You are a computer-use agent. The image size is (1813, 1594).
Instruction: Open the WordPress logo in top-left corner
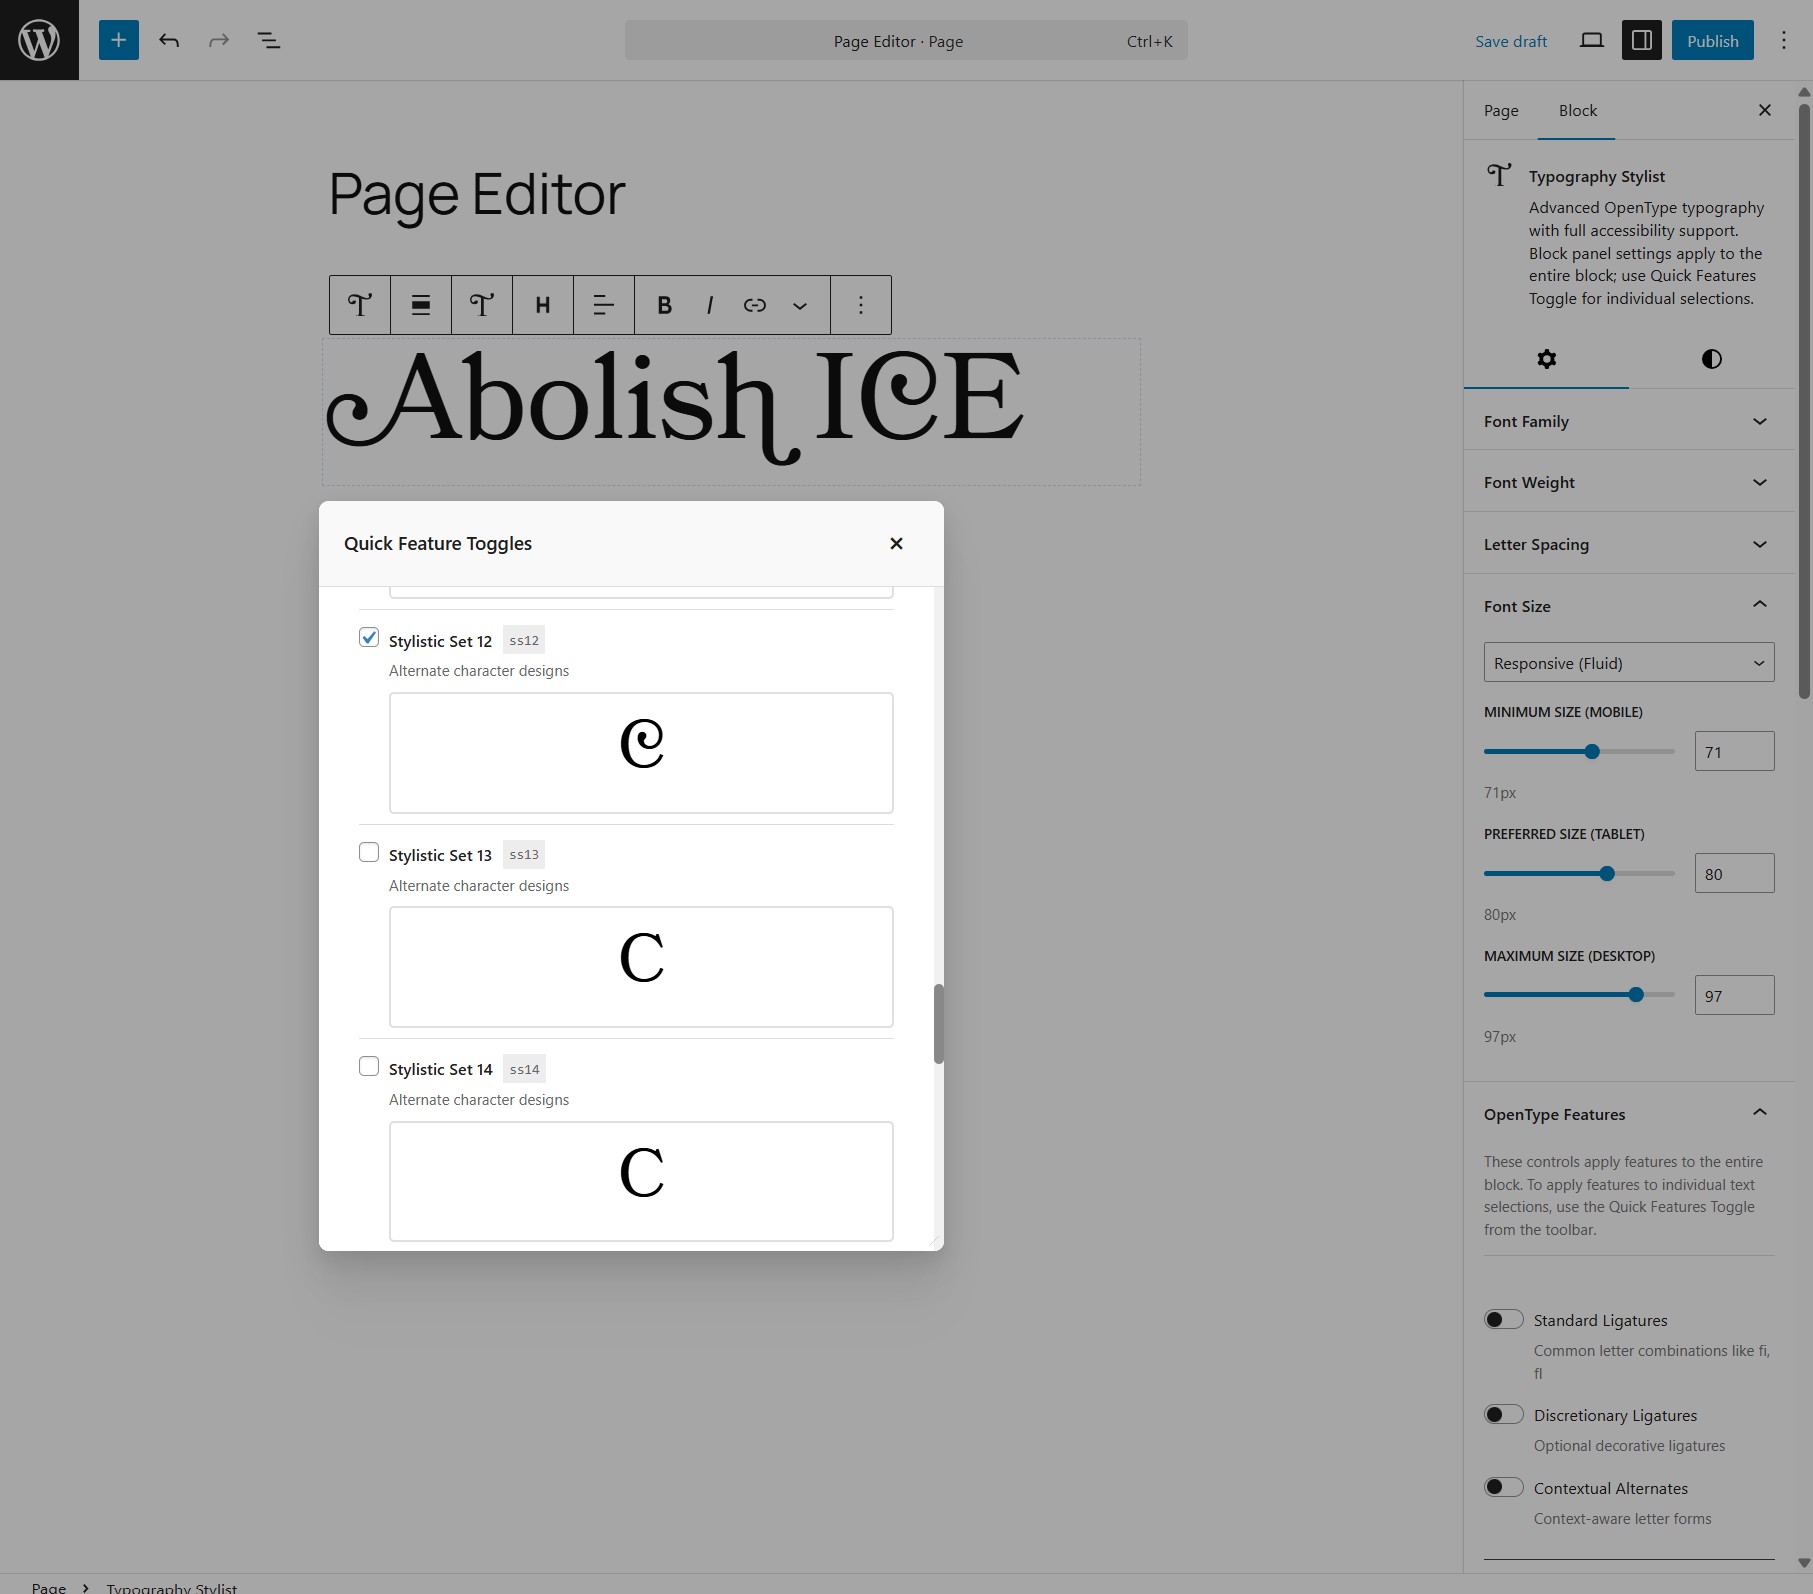pyautogui.click(x=39, y=40)
